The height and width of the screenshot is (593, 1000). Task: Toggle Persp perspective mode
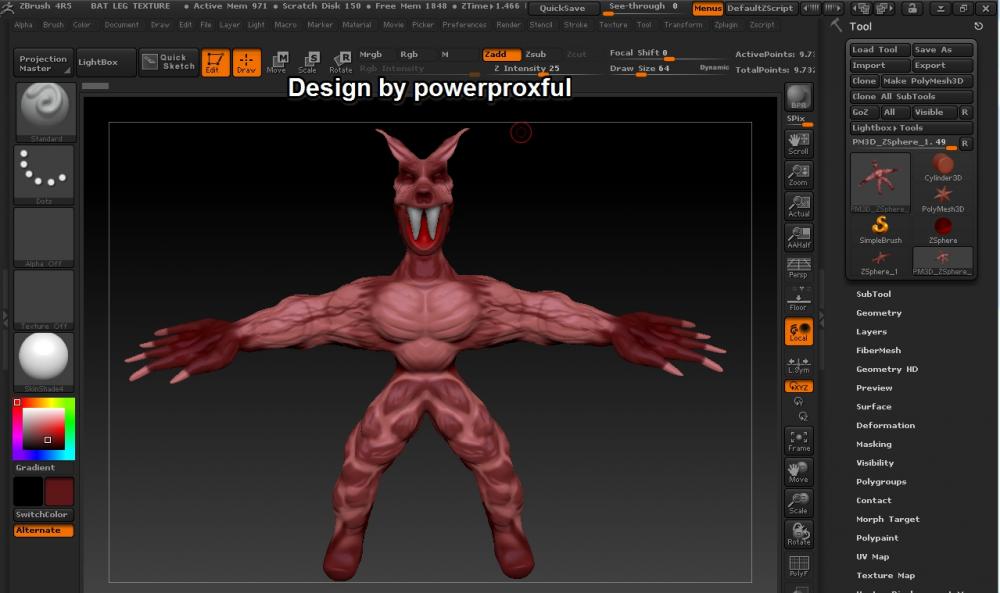point(798,268)
